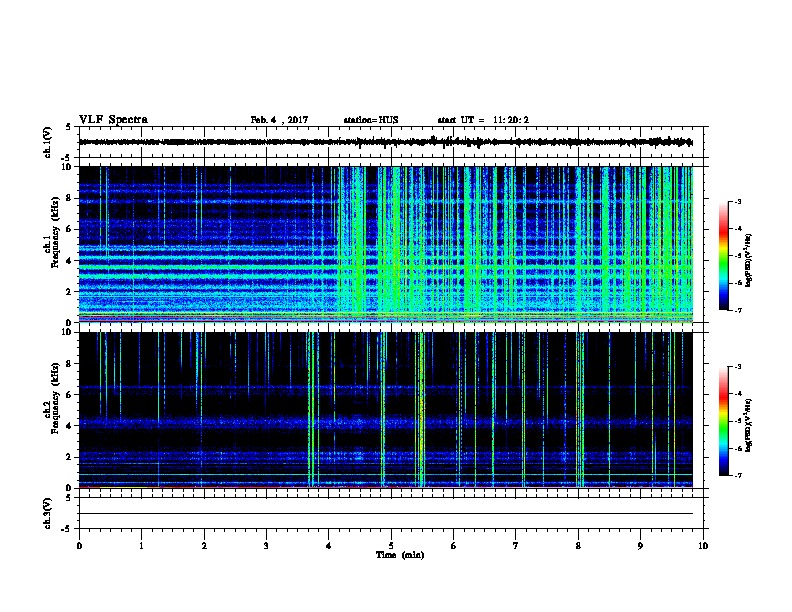Image resolution: width=792 pixels, height=612 pixels.
Task: Click the time axis tick label '10'
Action: (703, 546)
